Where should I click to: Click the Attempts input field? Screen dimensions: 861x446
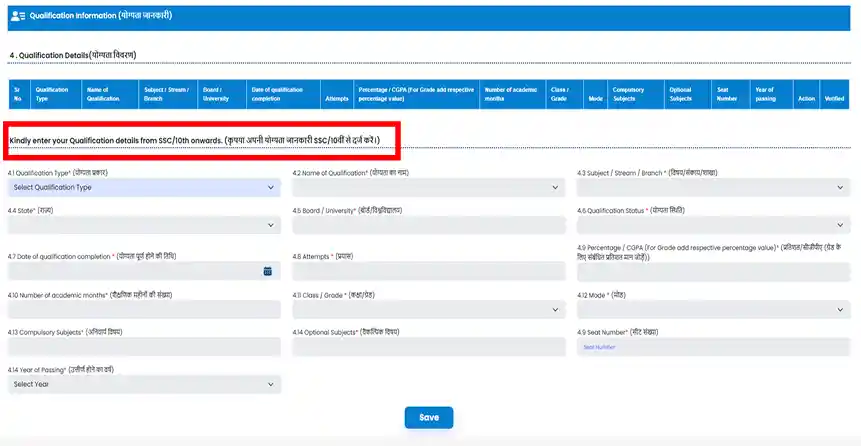coord(428,271)
